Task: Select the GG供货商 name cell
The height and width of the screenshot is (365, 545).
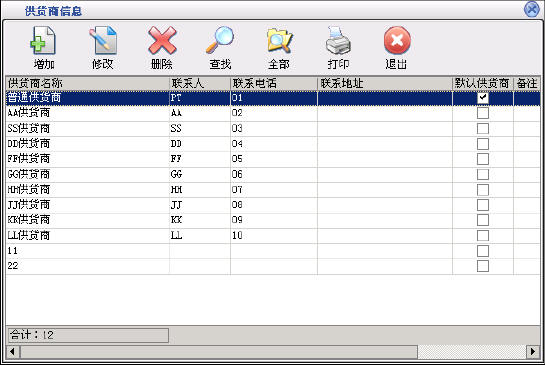Action: pyautogui.click(x=88, y=174)
